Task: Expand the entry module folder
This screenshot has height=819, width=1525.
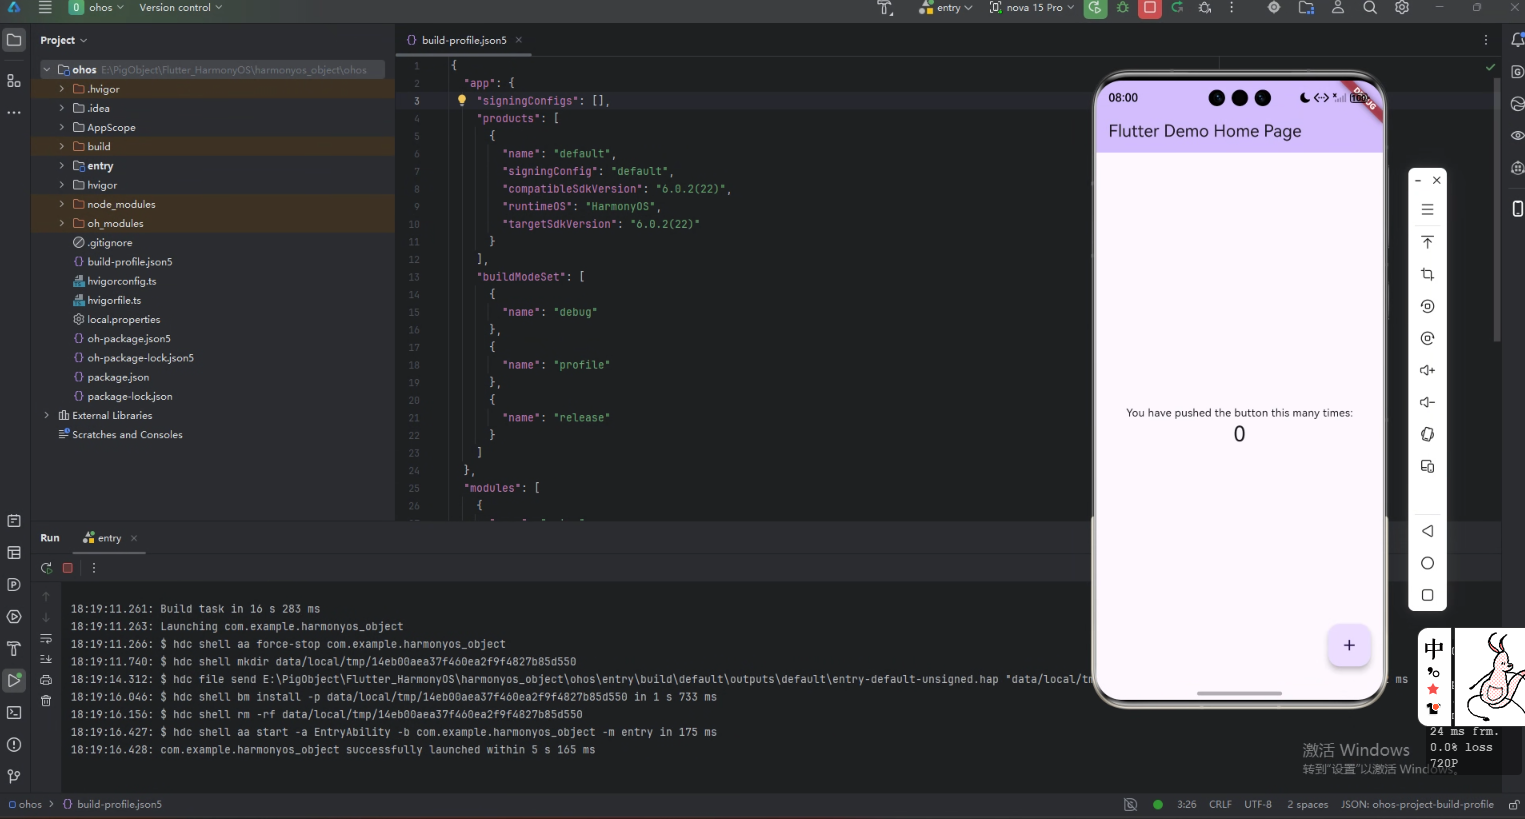Action: 62,166
